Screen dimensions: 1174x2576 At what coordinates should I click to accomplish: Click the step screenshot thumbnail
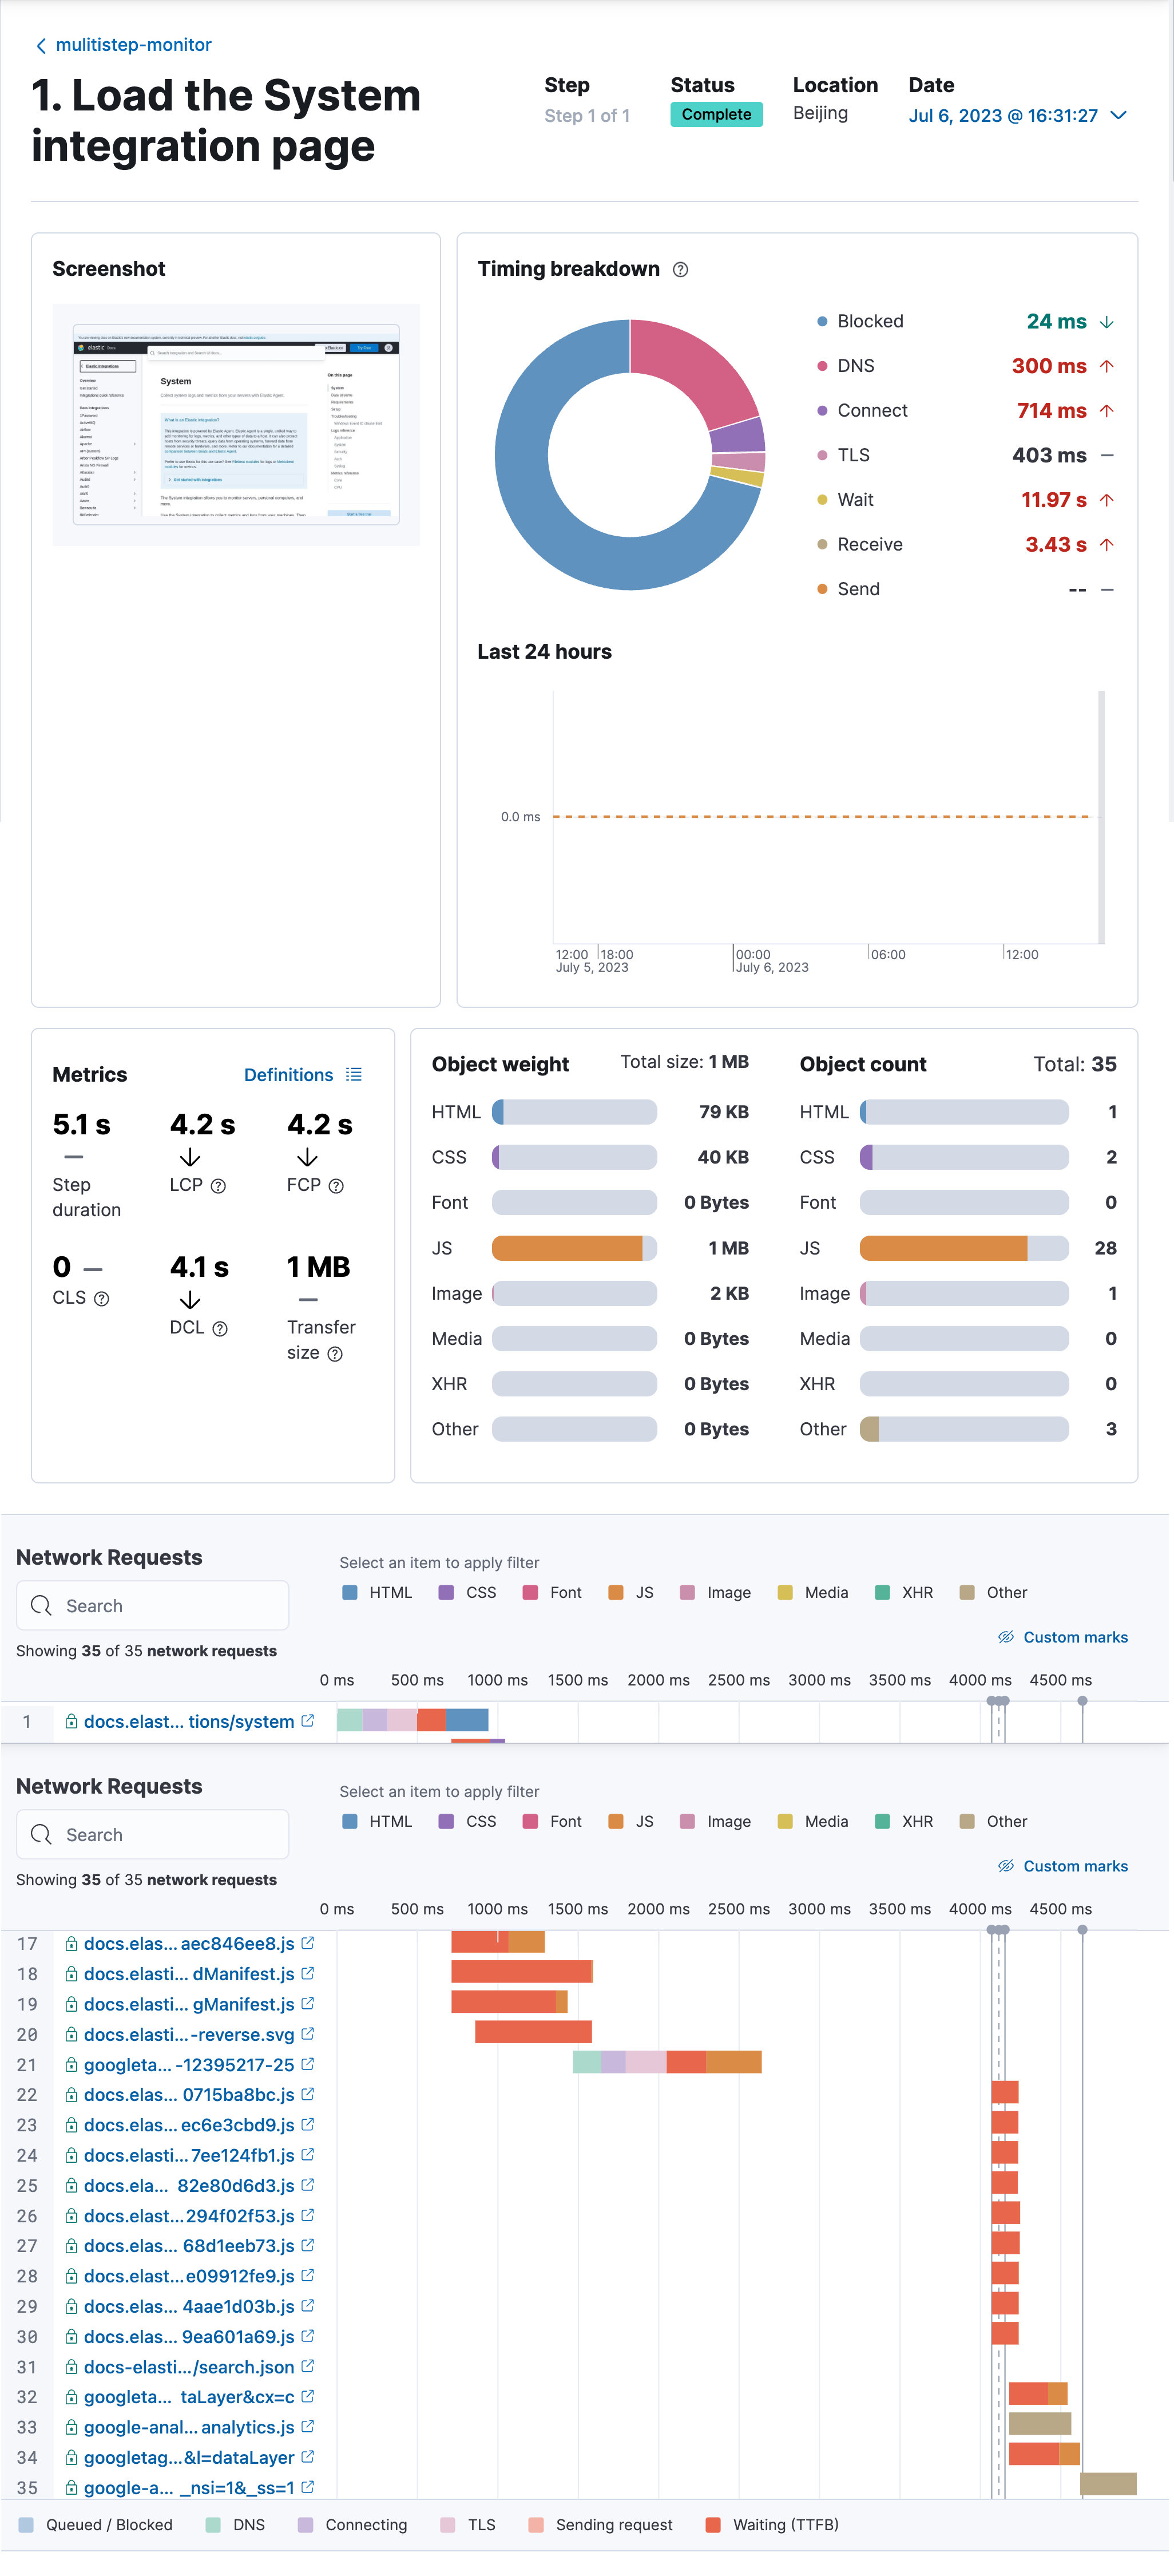pyautogui.click(x=236, y=424)
